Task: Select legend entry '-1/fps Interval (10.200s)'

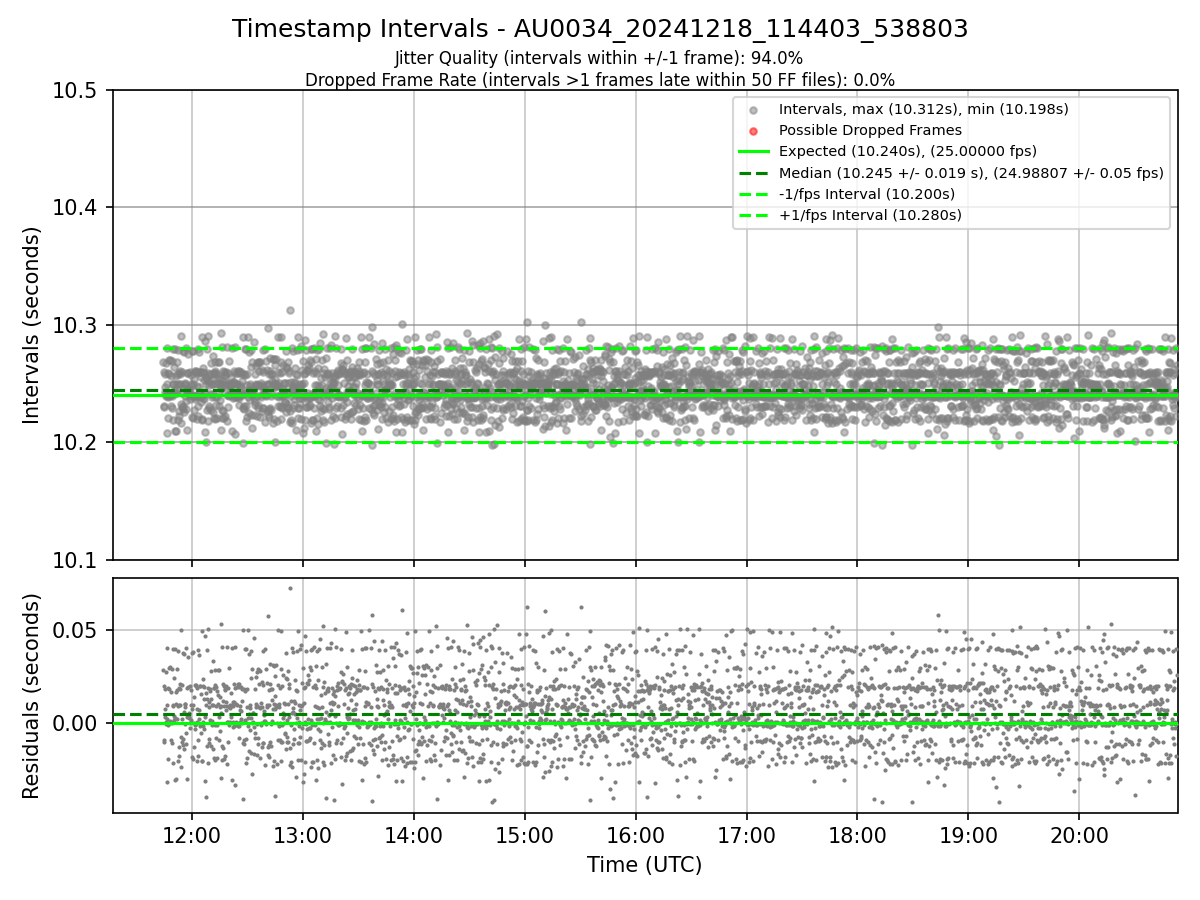Action: [x=867, y=194]
